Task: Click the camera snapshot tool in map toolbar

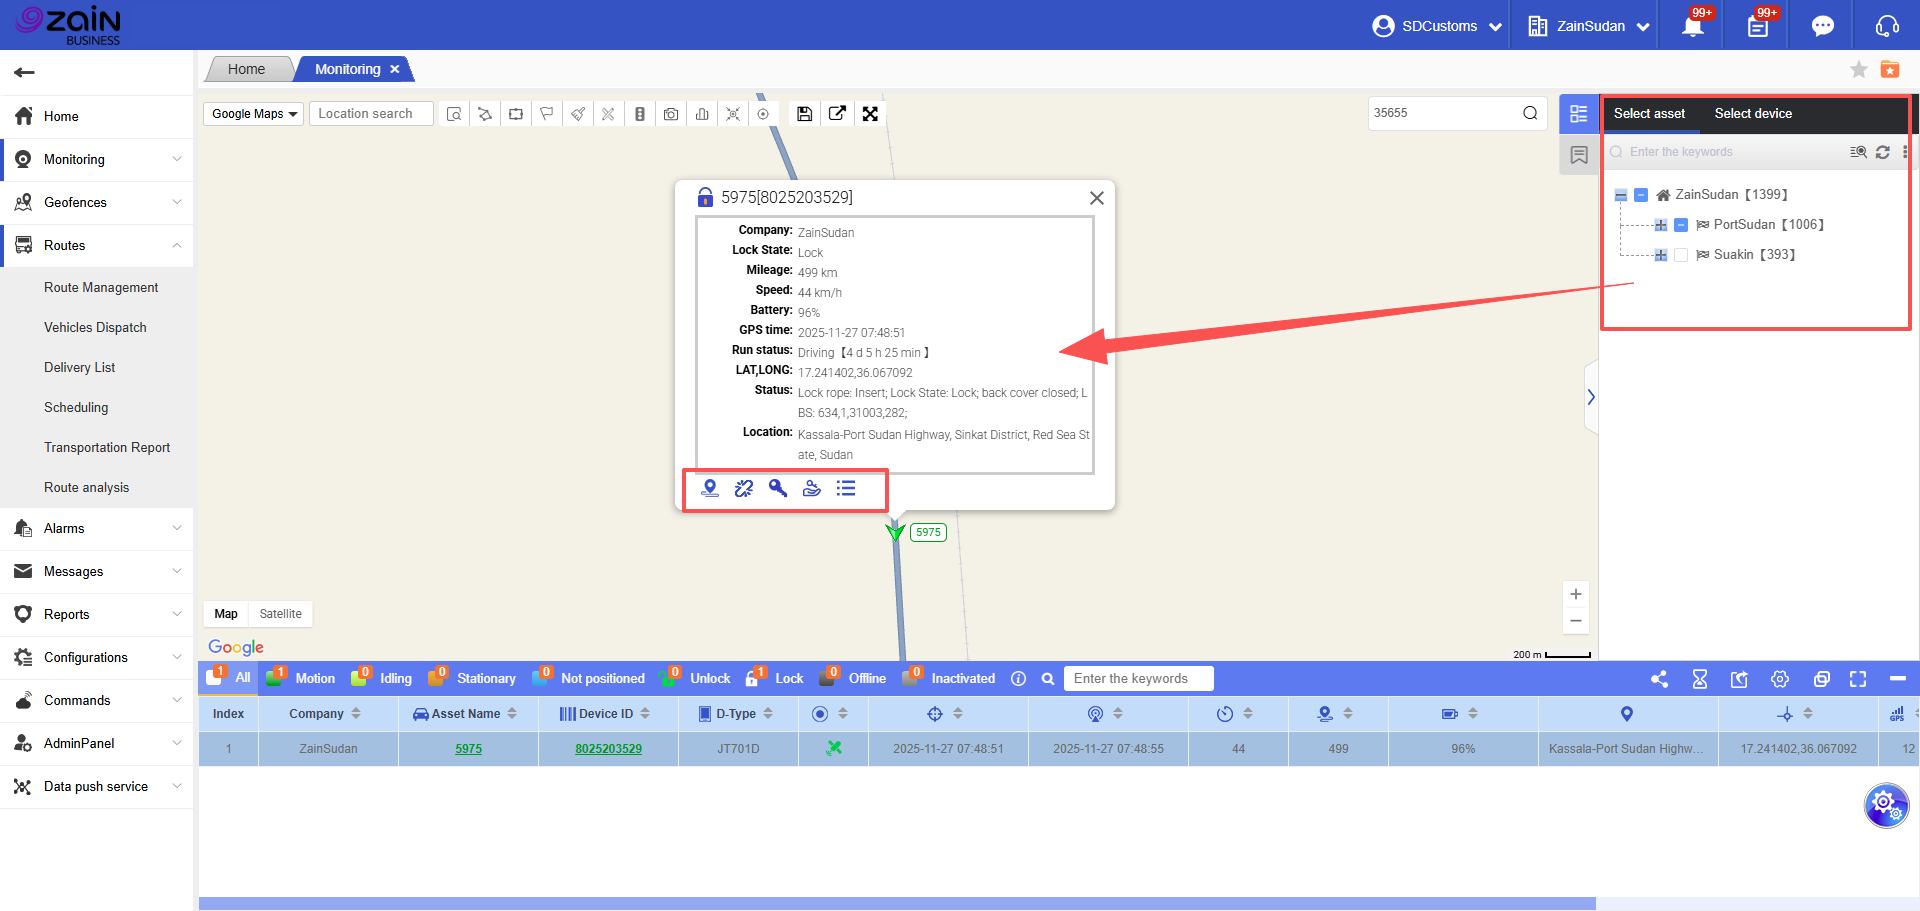Action: [671, 114]
